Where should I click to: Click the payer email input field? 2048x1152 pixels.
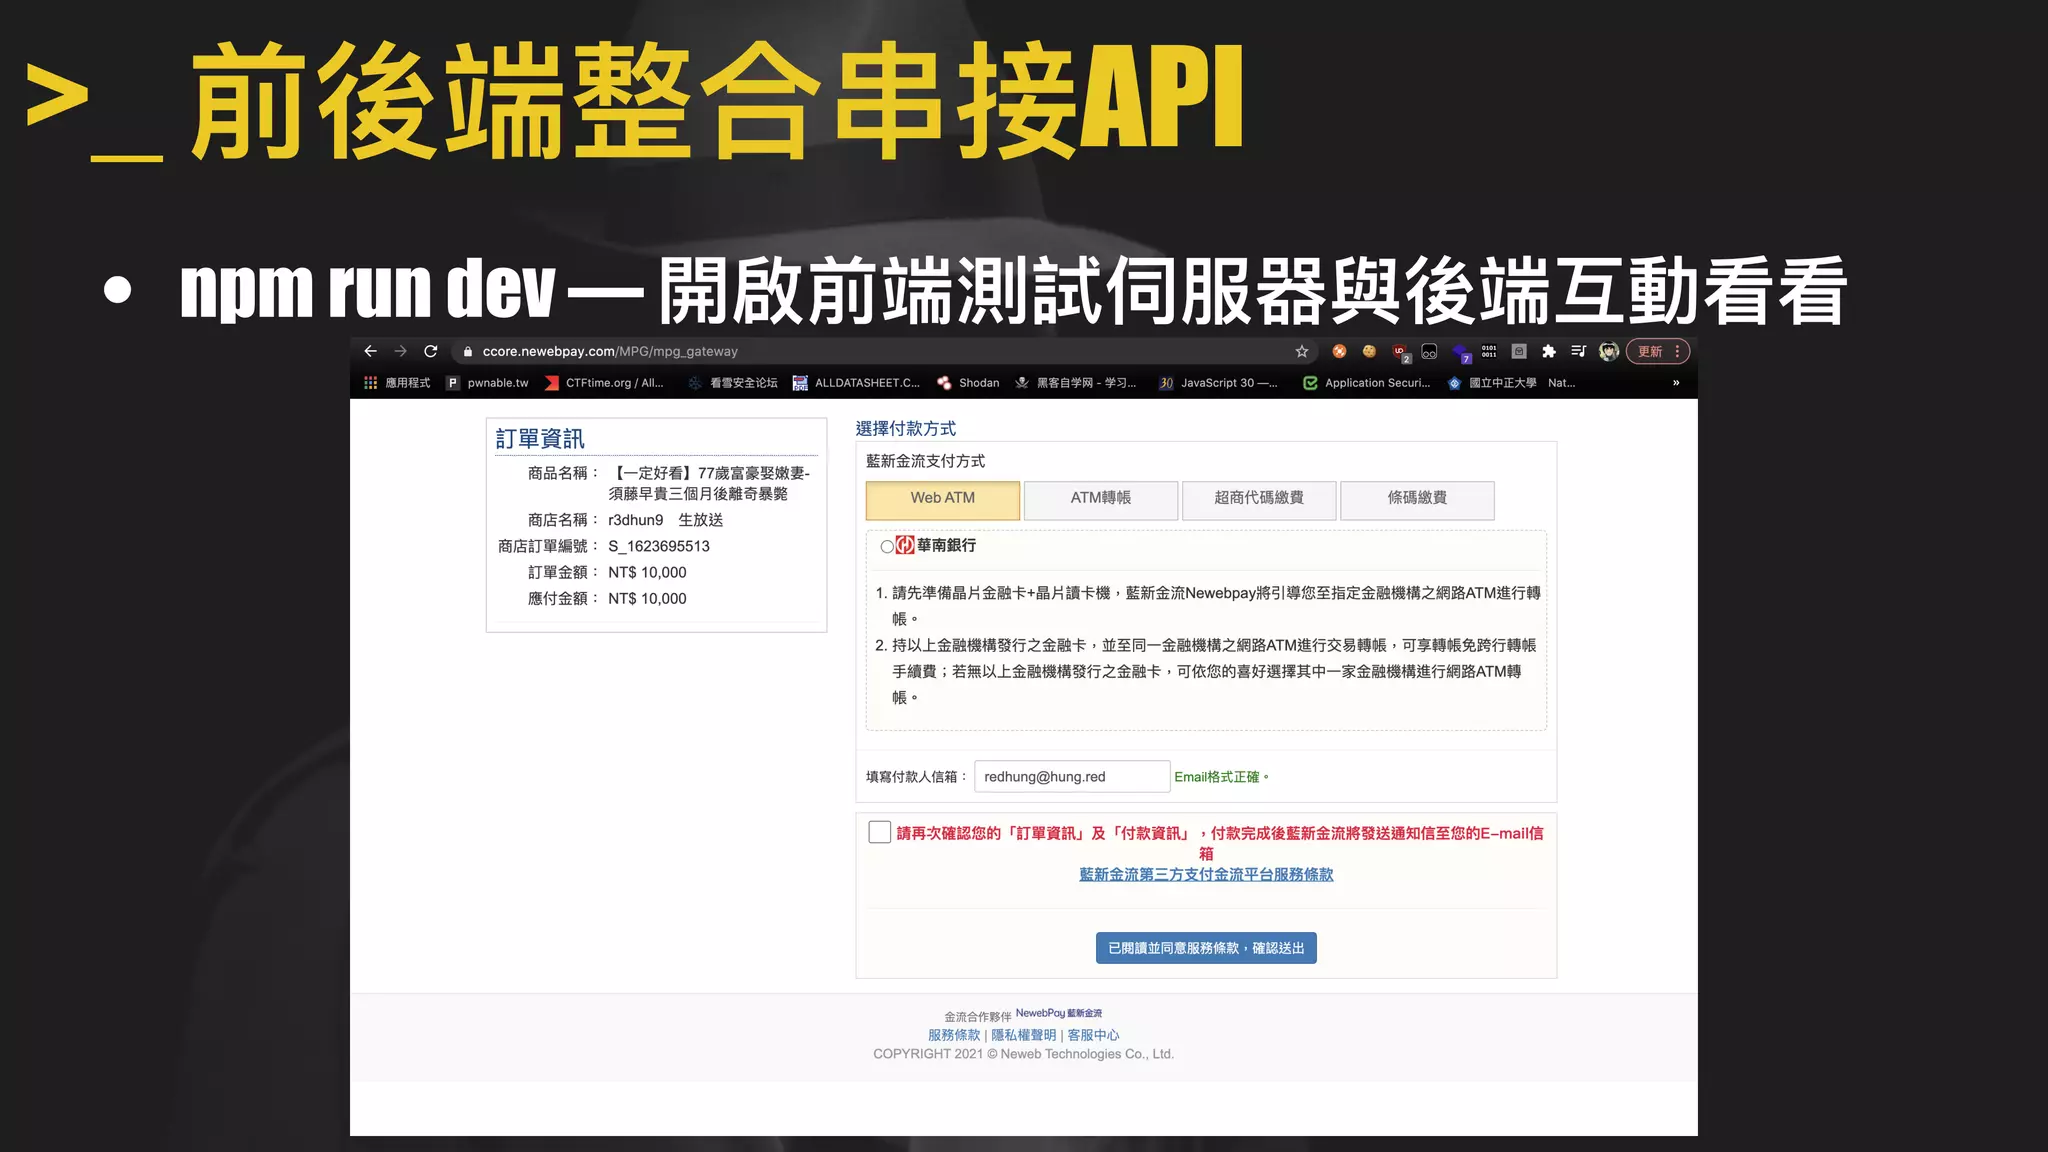tap(1072, 777)
